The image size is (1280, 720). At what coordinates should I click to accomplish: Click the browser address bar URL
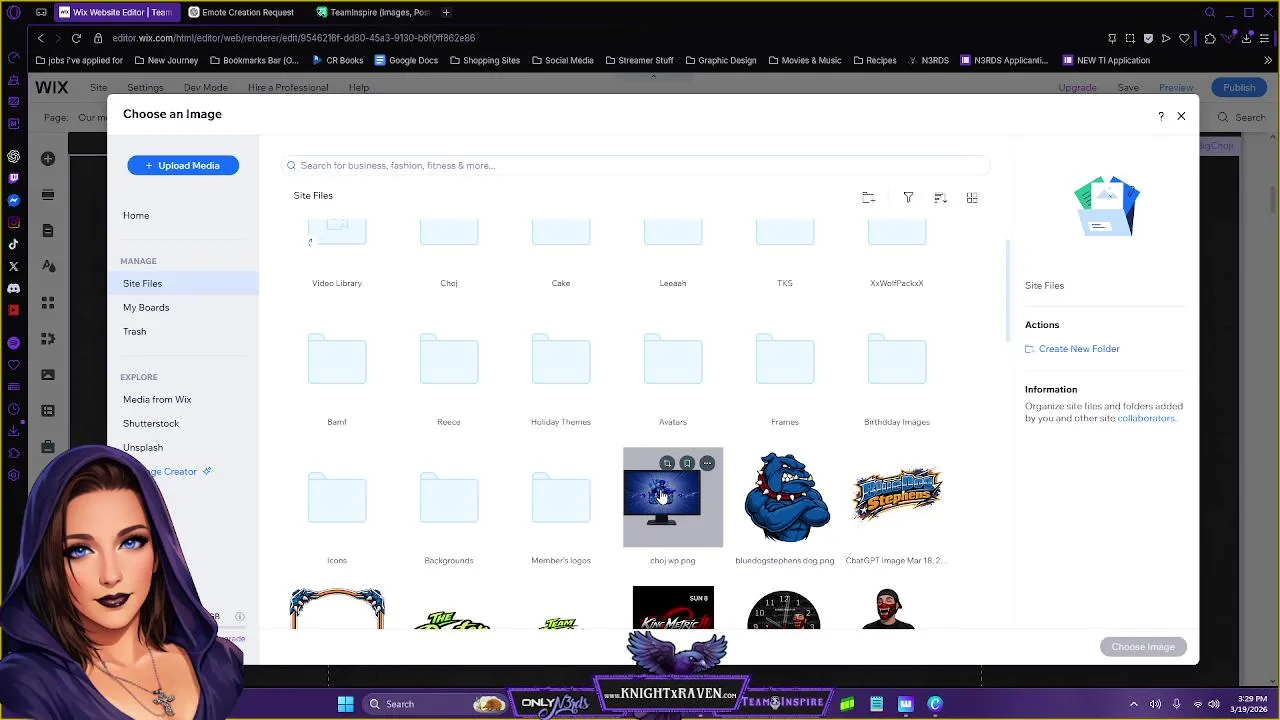(293, 38)
